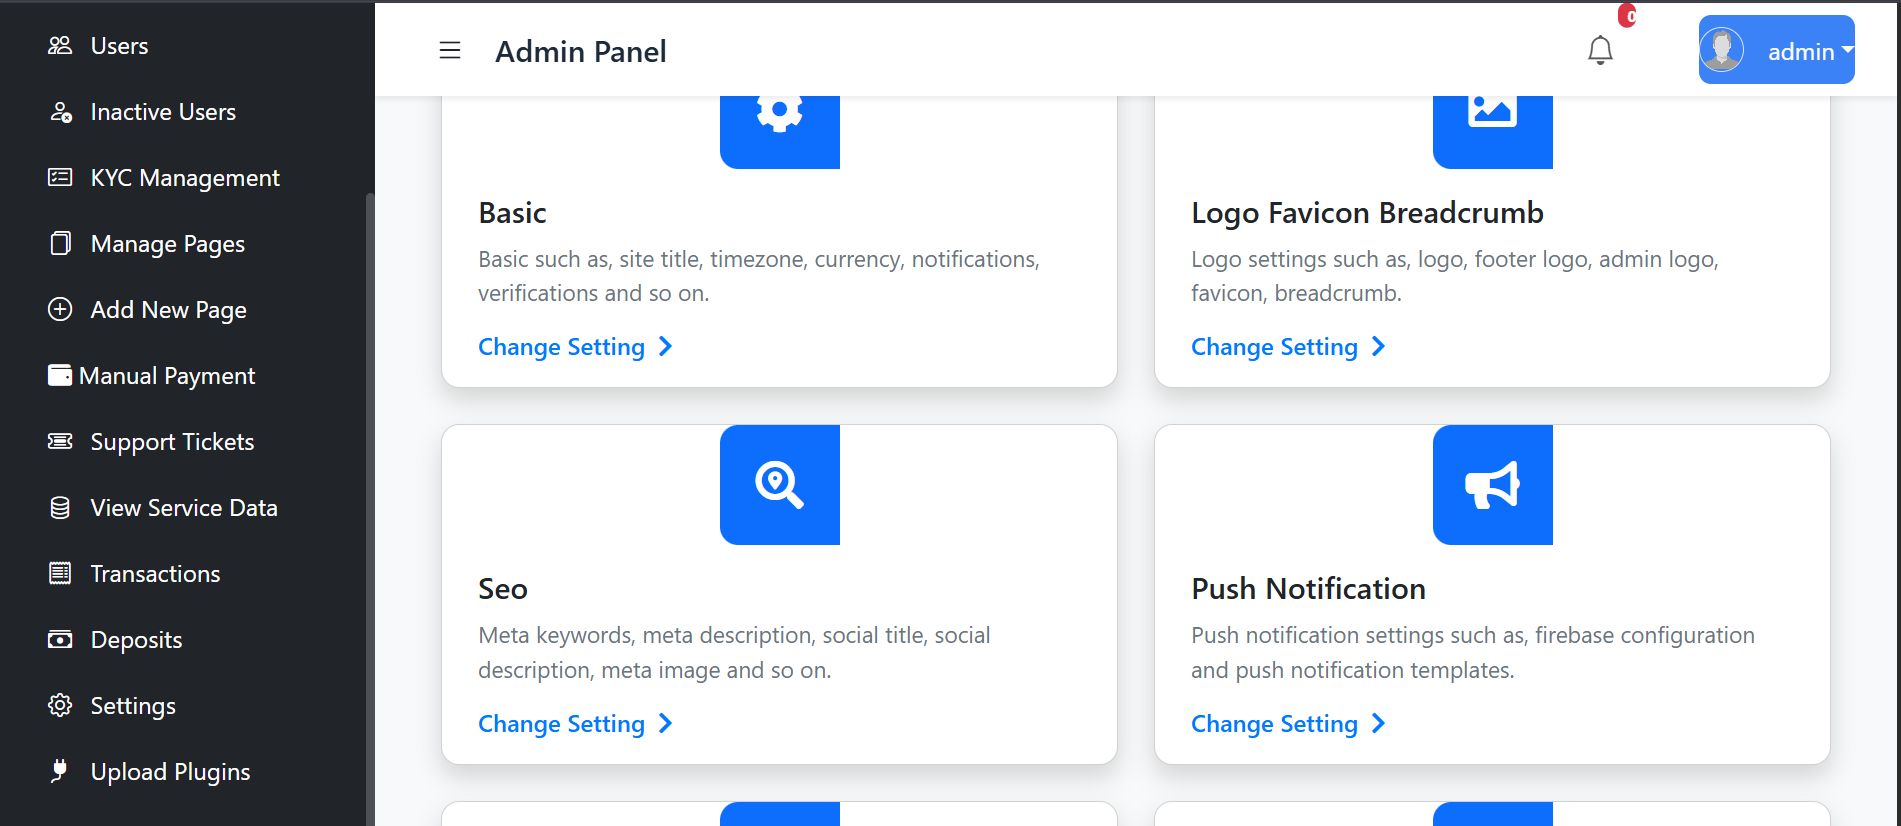Viewport: 1901px width, 826px height.
Task: Click the sidebar vertical scrollbar
Action: [370, 500]
